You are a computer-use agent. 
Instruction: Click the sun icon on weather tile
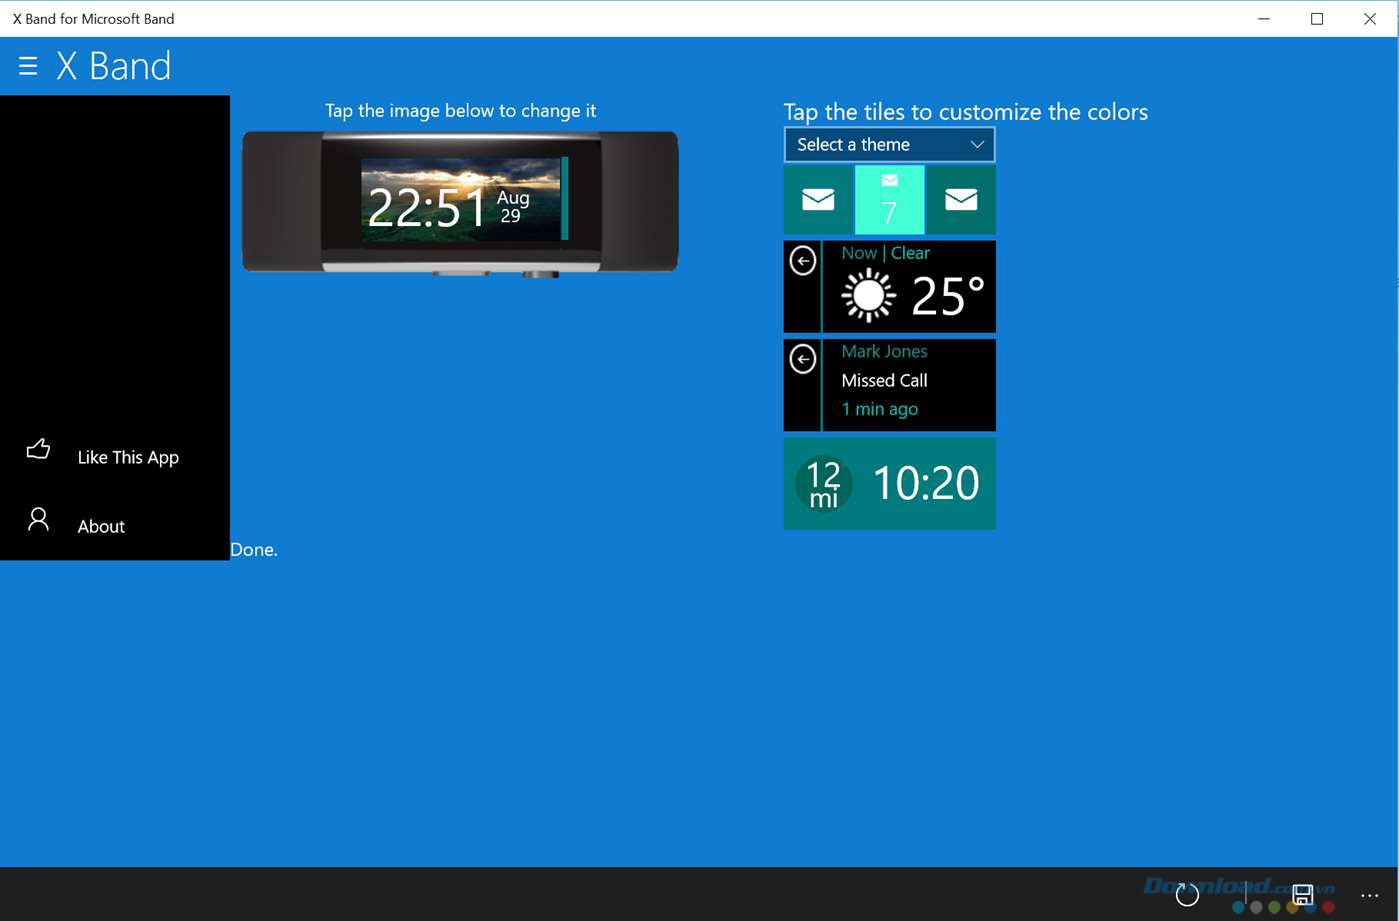pos(866,294)
